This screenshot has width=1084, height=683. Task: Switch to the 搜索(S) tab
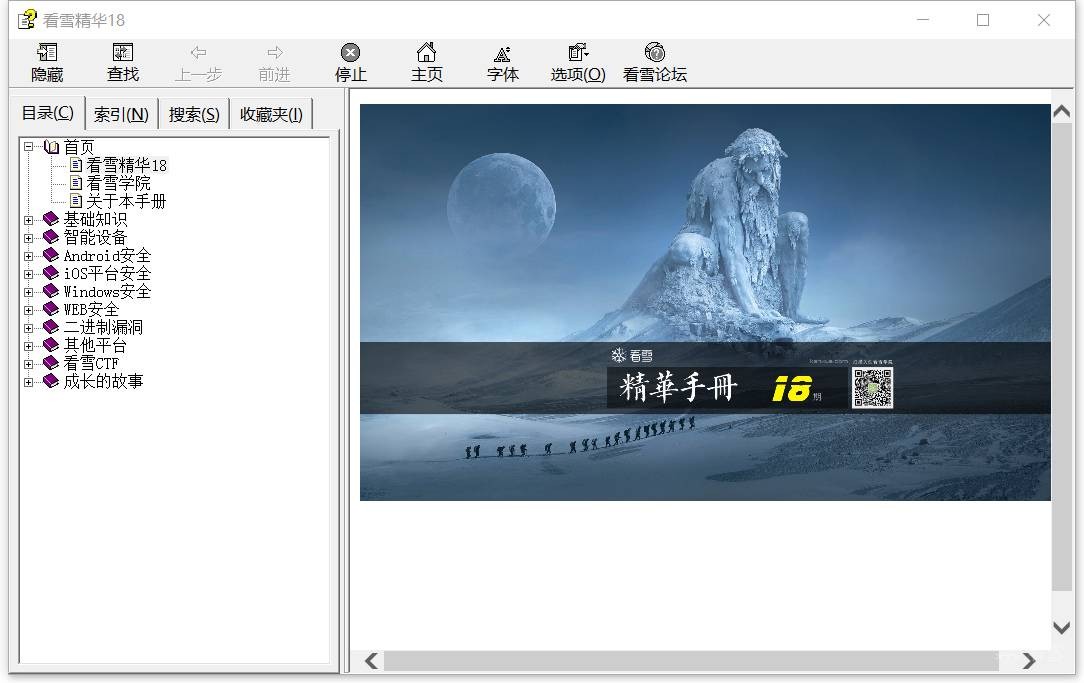pos(194,114)
